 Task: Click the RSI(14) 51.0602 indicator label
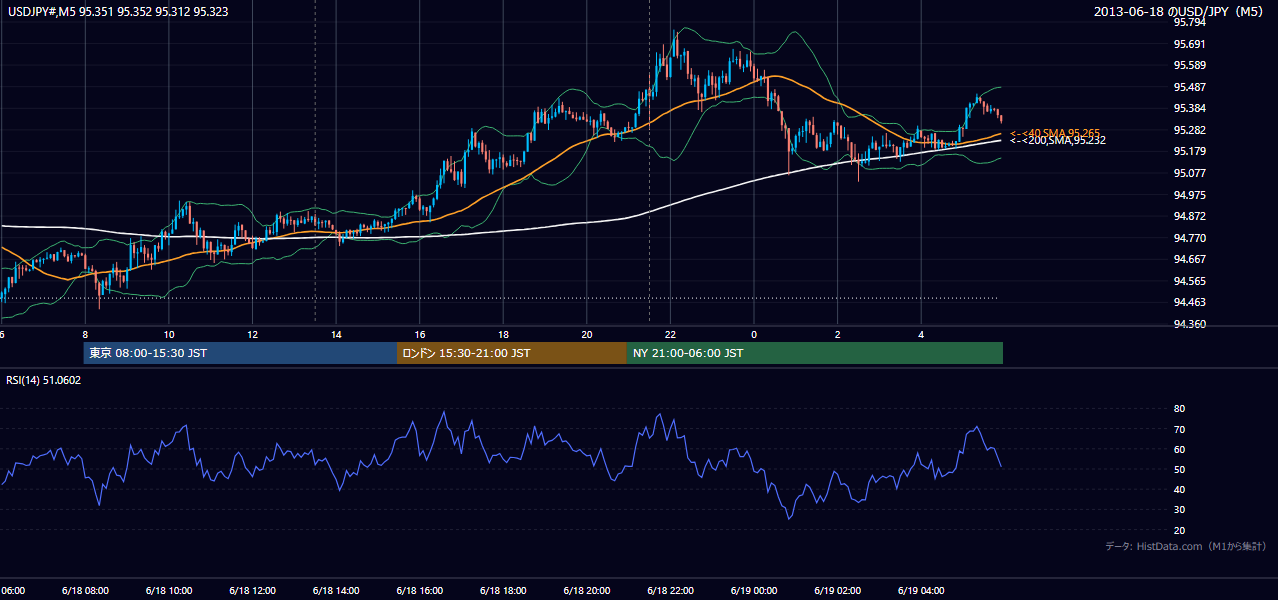tap(44, 380)
